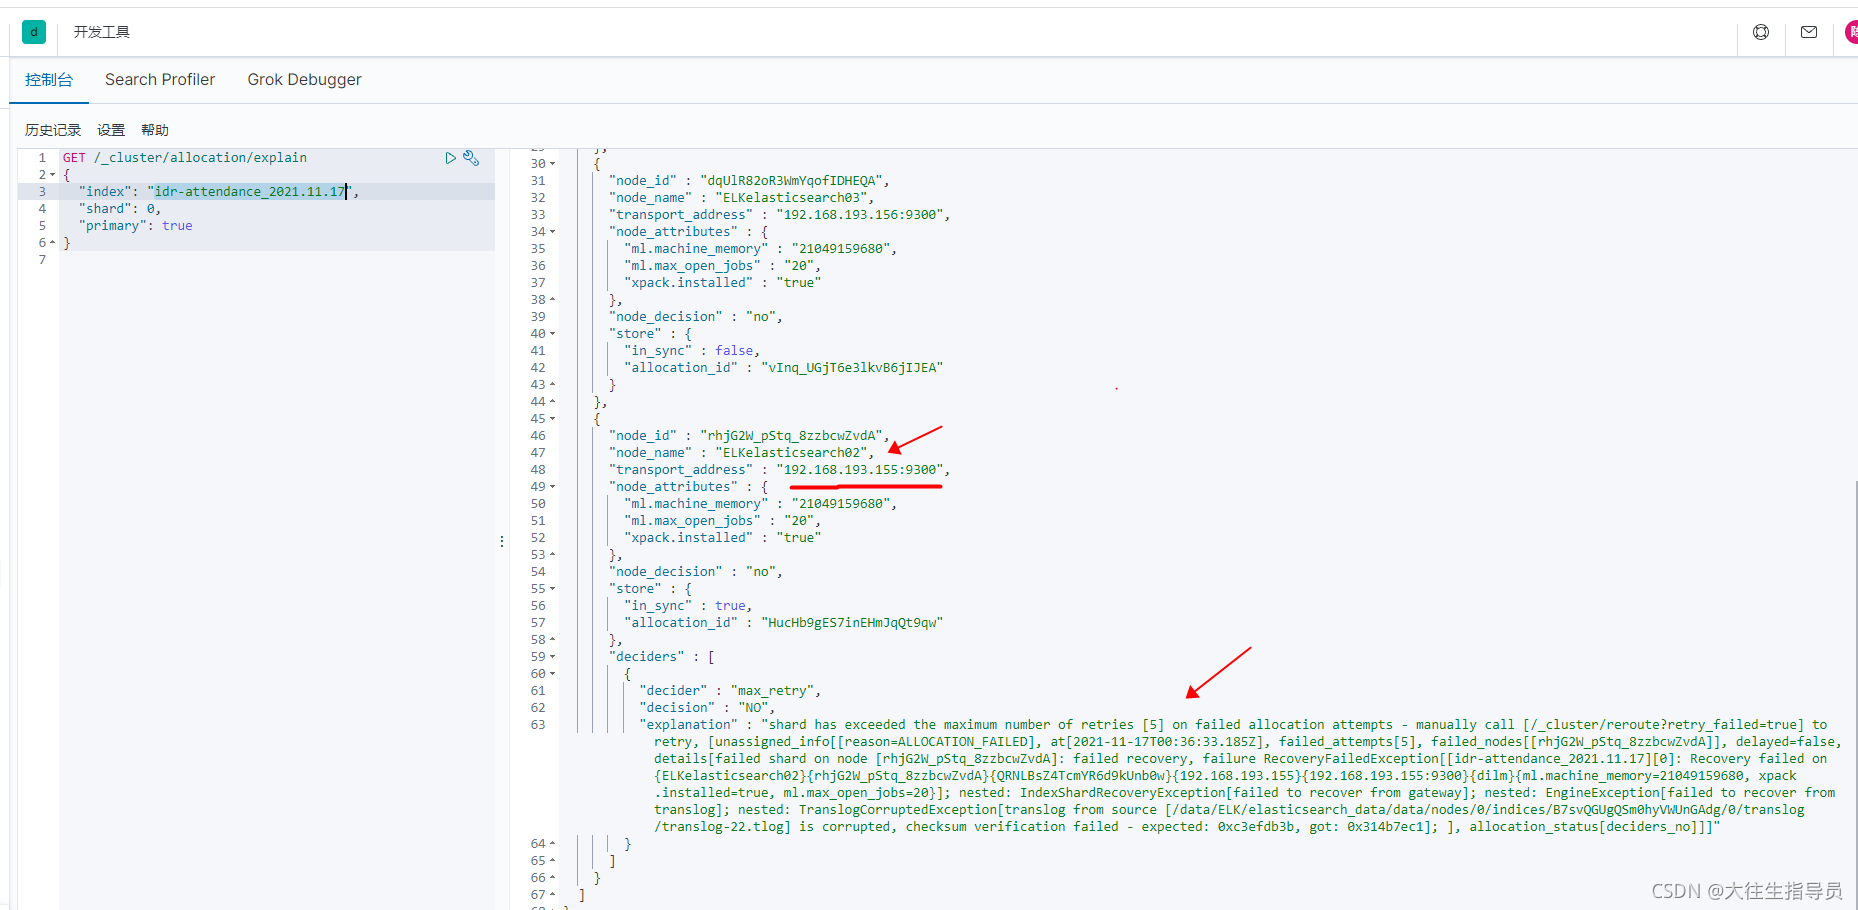Click "in_sync" : false value

point(734,351)
